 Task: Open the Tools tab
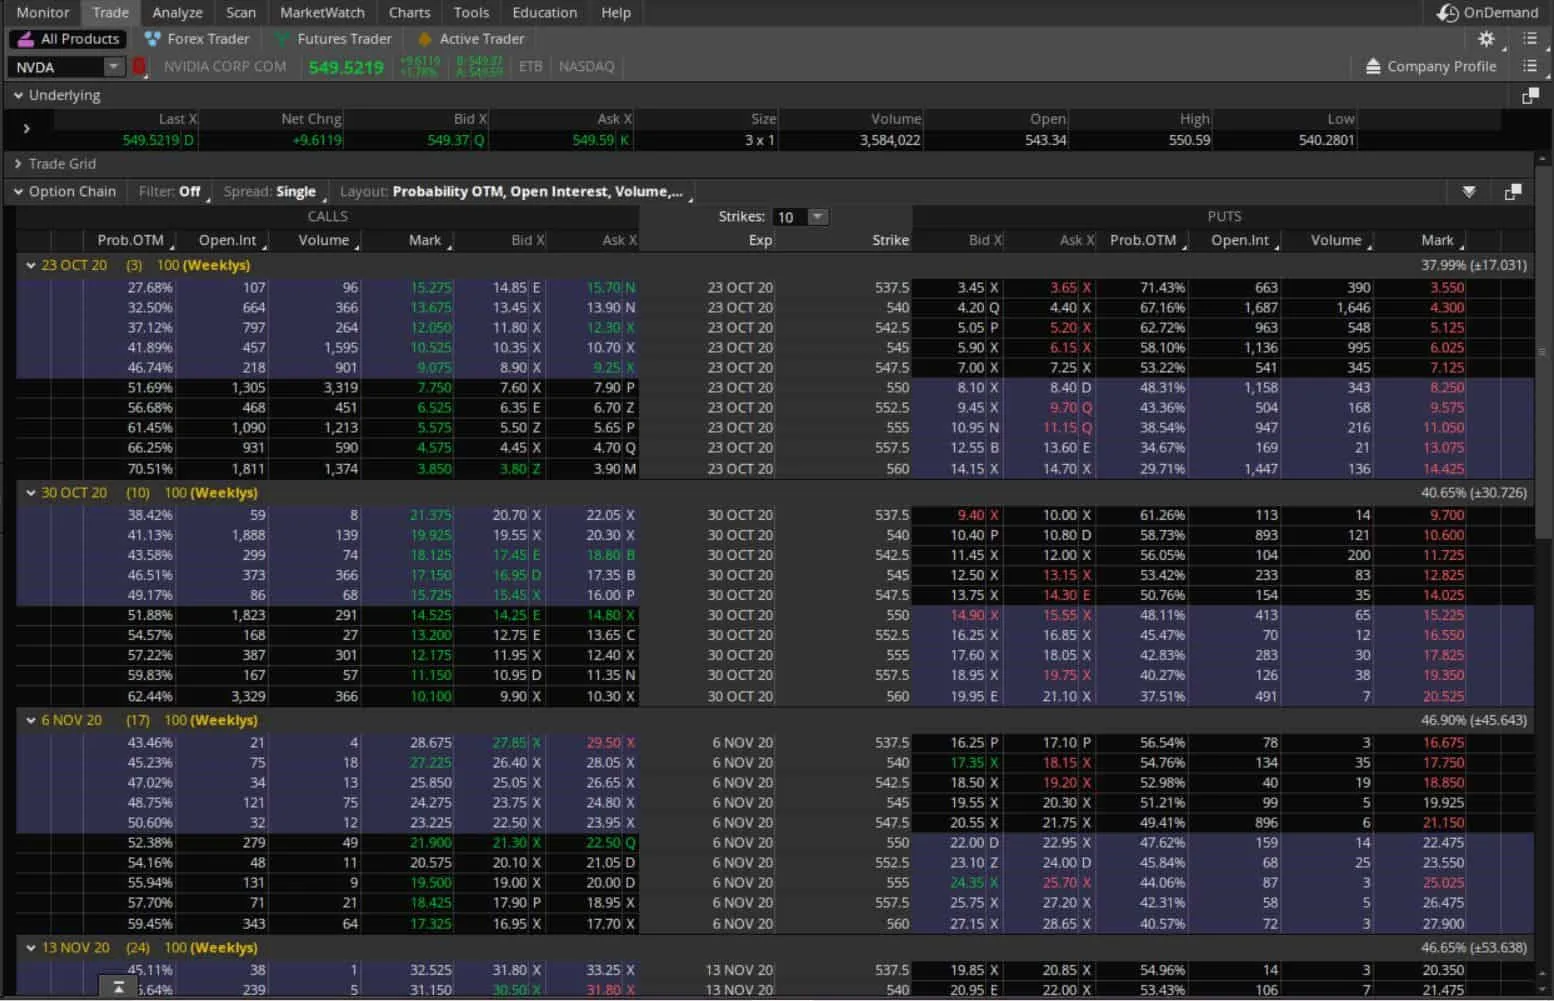tap(471, 13)
